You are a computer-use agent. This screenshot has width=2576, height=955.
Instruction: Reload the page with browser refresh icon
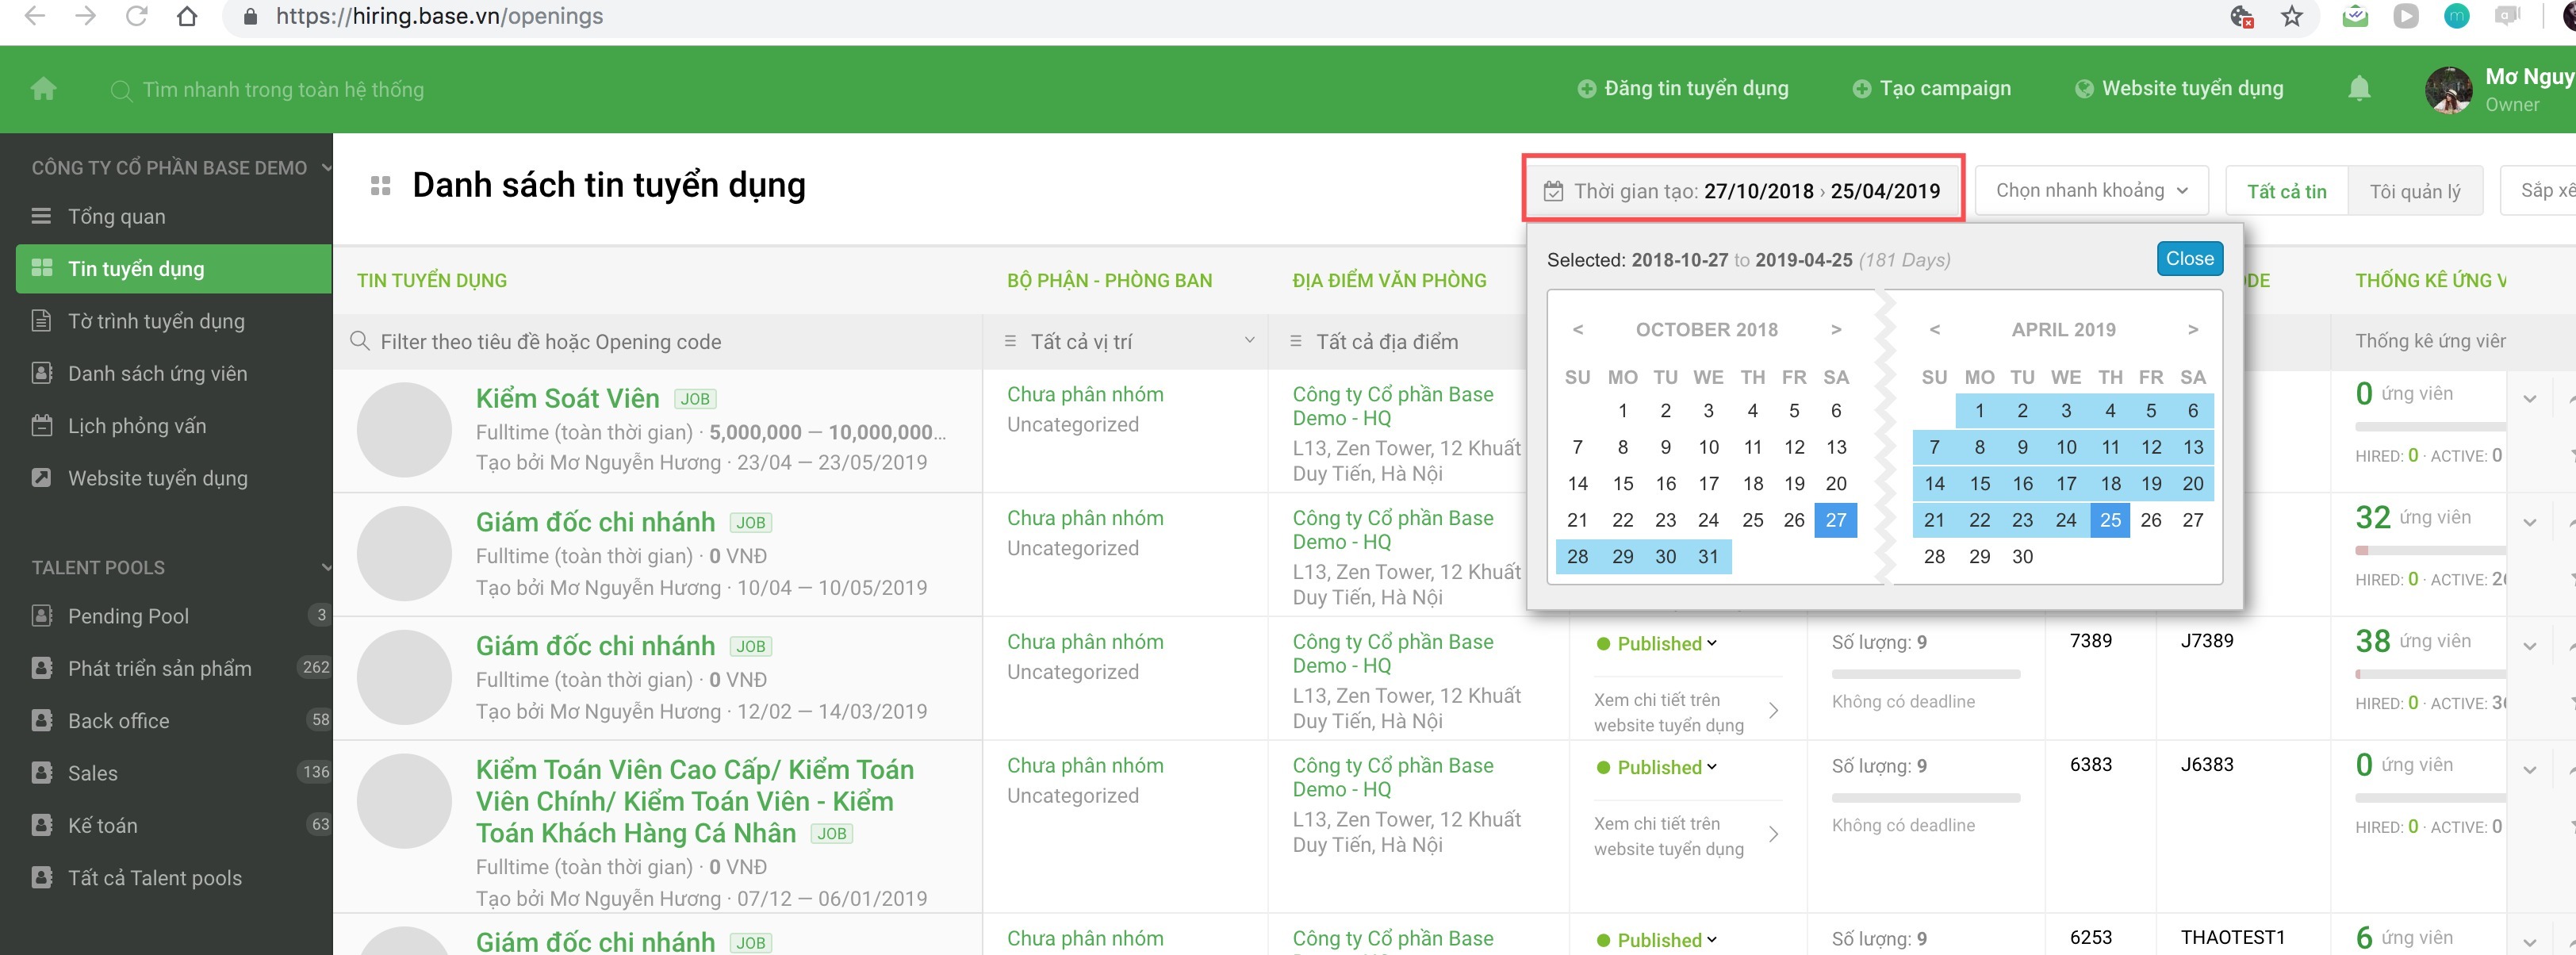point(136,16)
